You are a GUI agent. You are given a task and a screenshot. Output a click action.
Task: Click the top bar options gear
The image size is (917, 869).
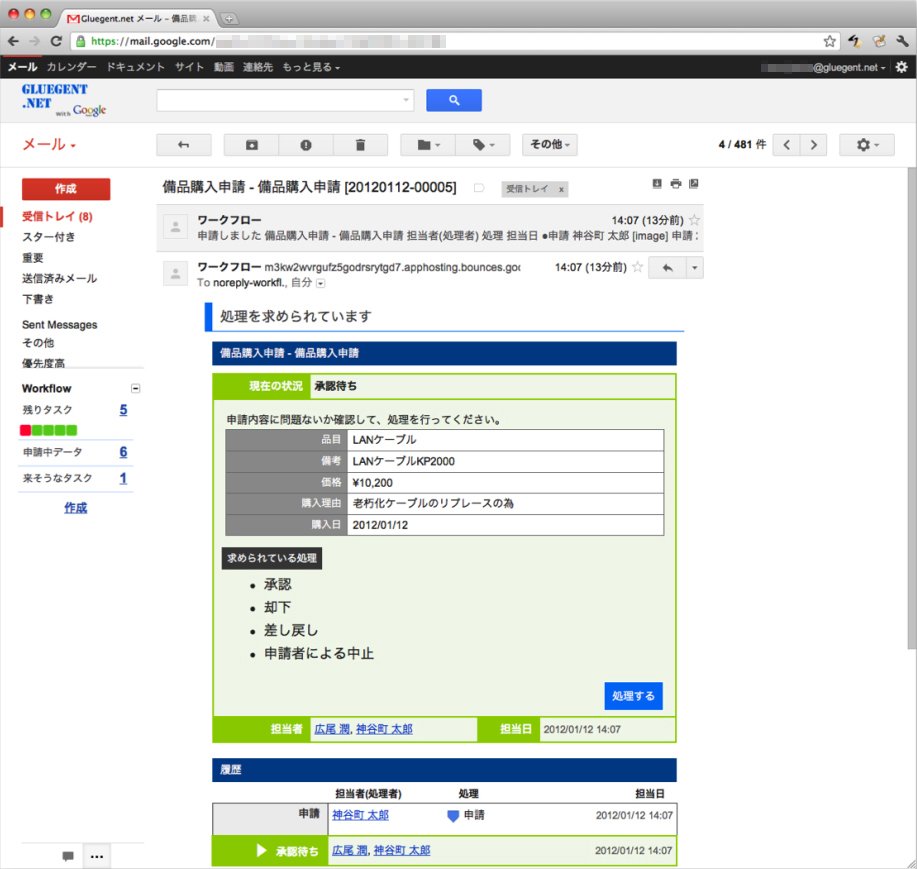902,67
